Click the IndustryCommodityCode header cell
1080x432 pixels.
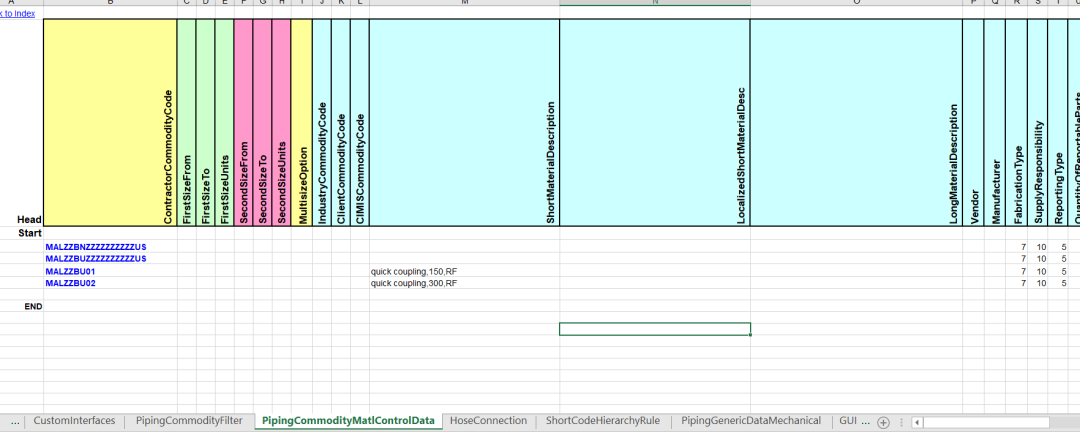point(322,122)
